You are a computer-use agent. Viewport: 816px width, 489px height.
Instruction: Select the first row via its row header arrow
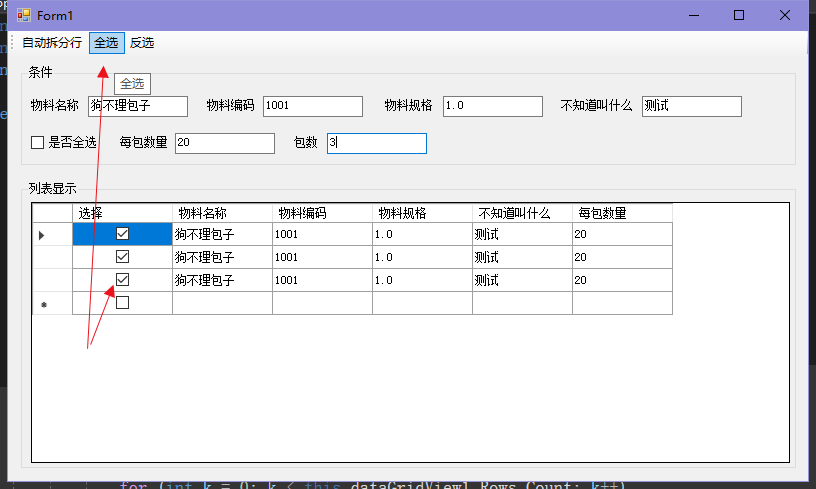[x=53, y=234]
